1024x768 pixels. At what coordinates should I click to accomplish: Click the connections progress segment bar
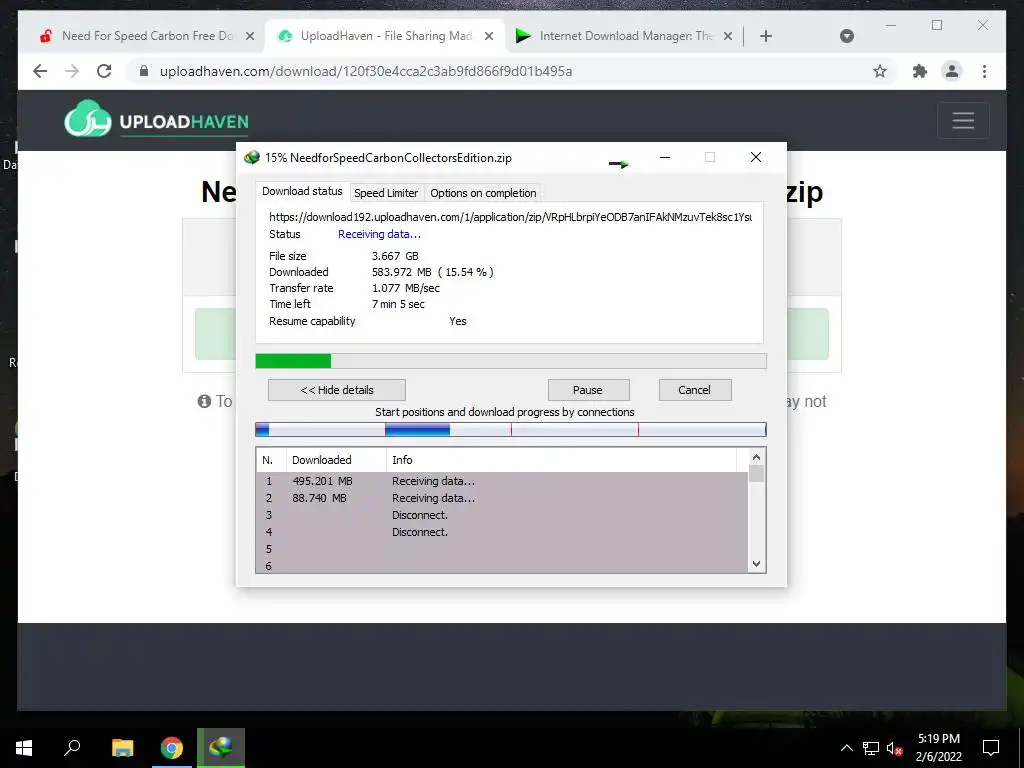point(511,430)
